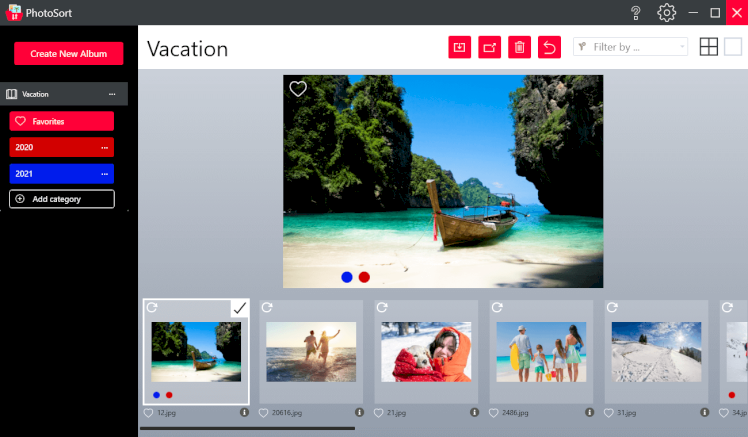Viewport: 748px width, 437px height.
Task: Uncheck the selection checkmark on 12.jpg
Action: 239,308
